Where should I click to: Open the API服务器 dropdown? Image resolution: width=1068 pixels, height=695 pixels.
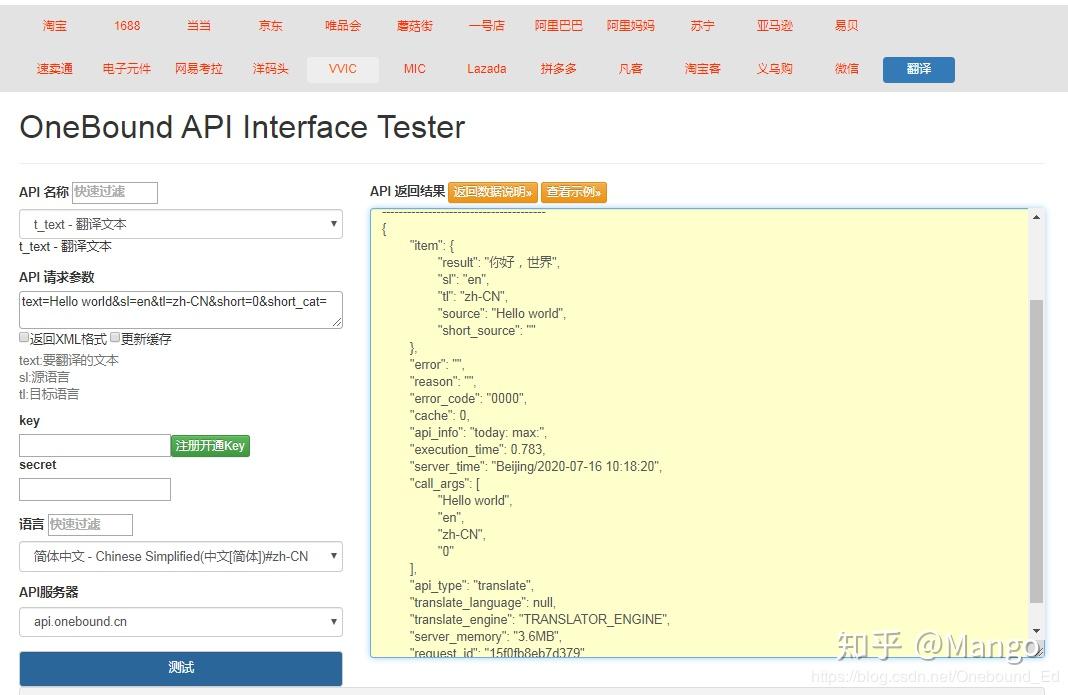tap(180, 622)
